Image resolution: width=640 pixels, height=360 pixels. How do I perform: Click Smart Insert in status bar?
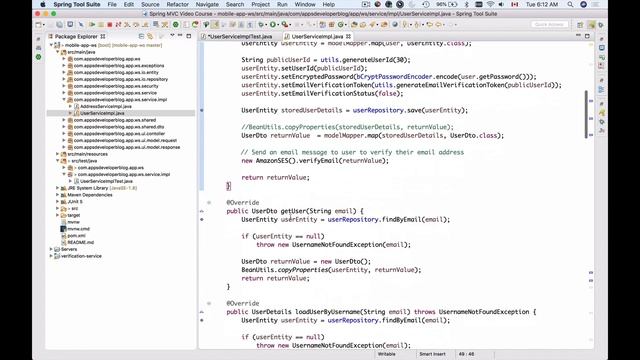432,354
